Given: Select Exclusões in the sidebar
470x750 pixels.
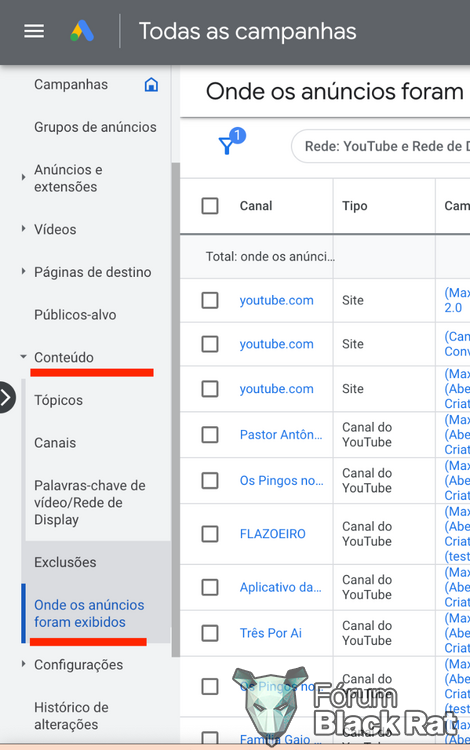Looking at the screenshot, I should pyautogui.click(x=65, y=562).
